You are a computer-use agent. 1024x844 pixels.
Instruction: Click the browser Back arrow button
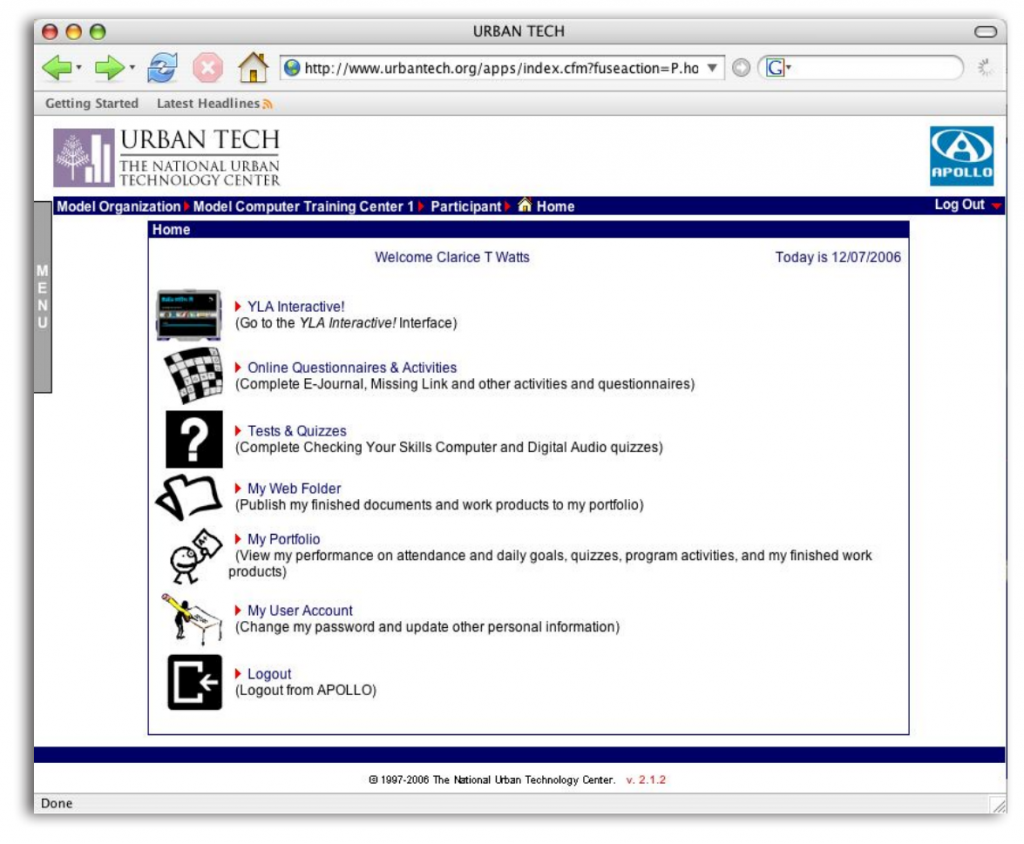(57, 67)
